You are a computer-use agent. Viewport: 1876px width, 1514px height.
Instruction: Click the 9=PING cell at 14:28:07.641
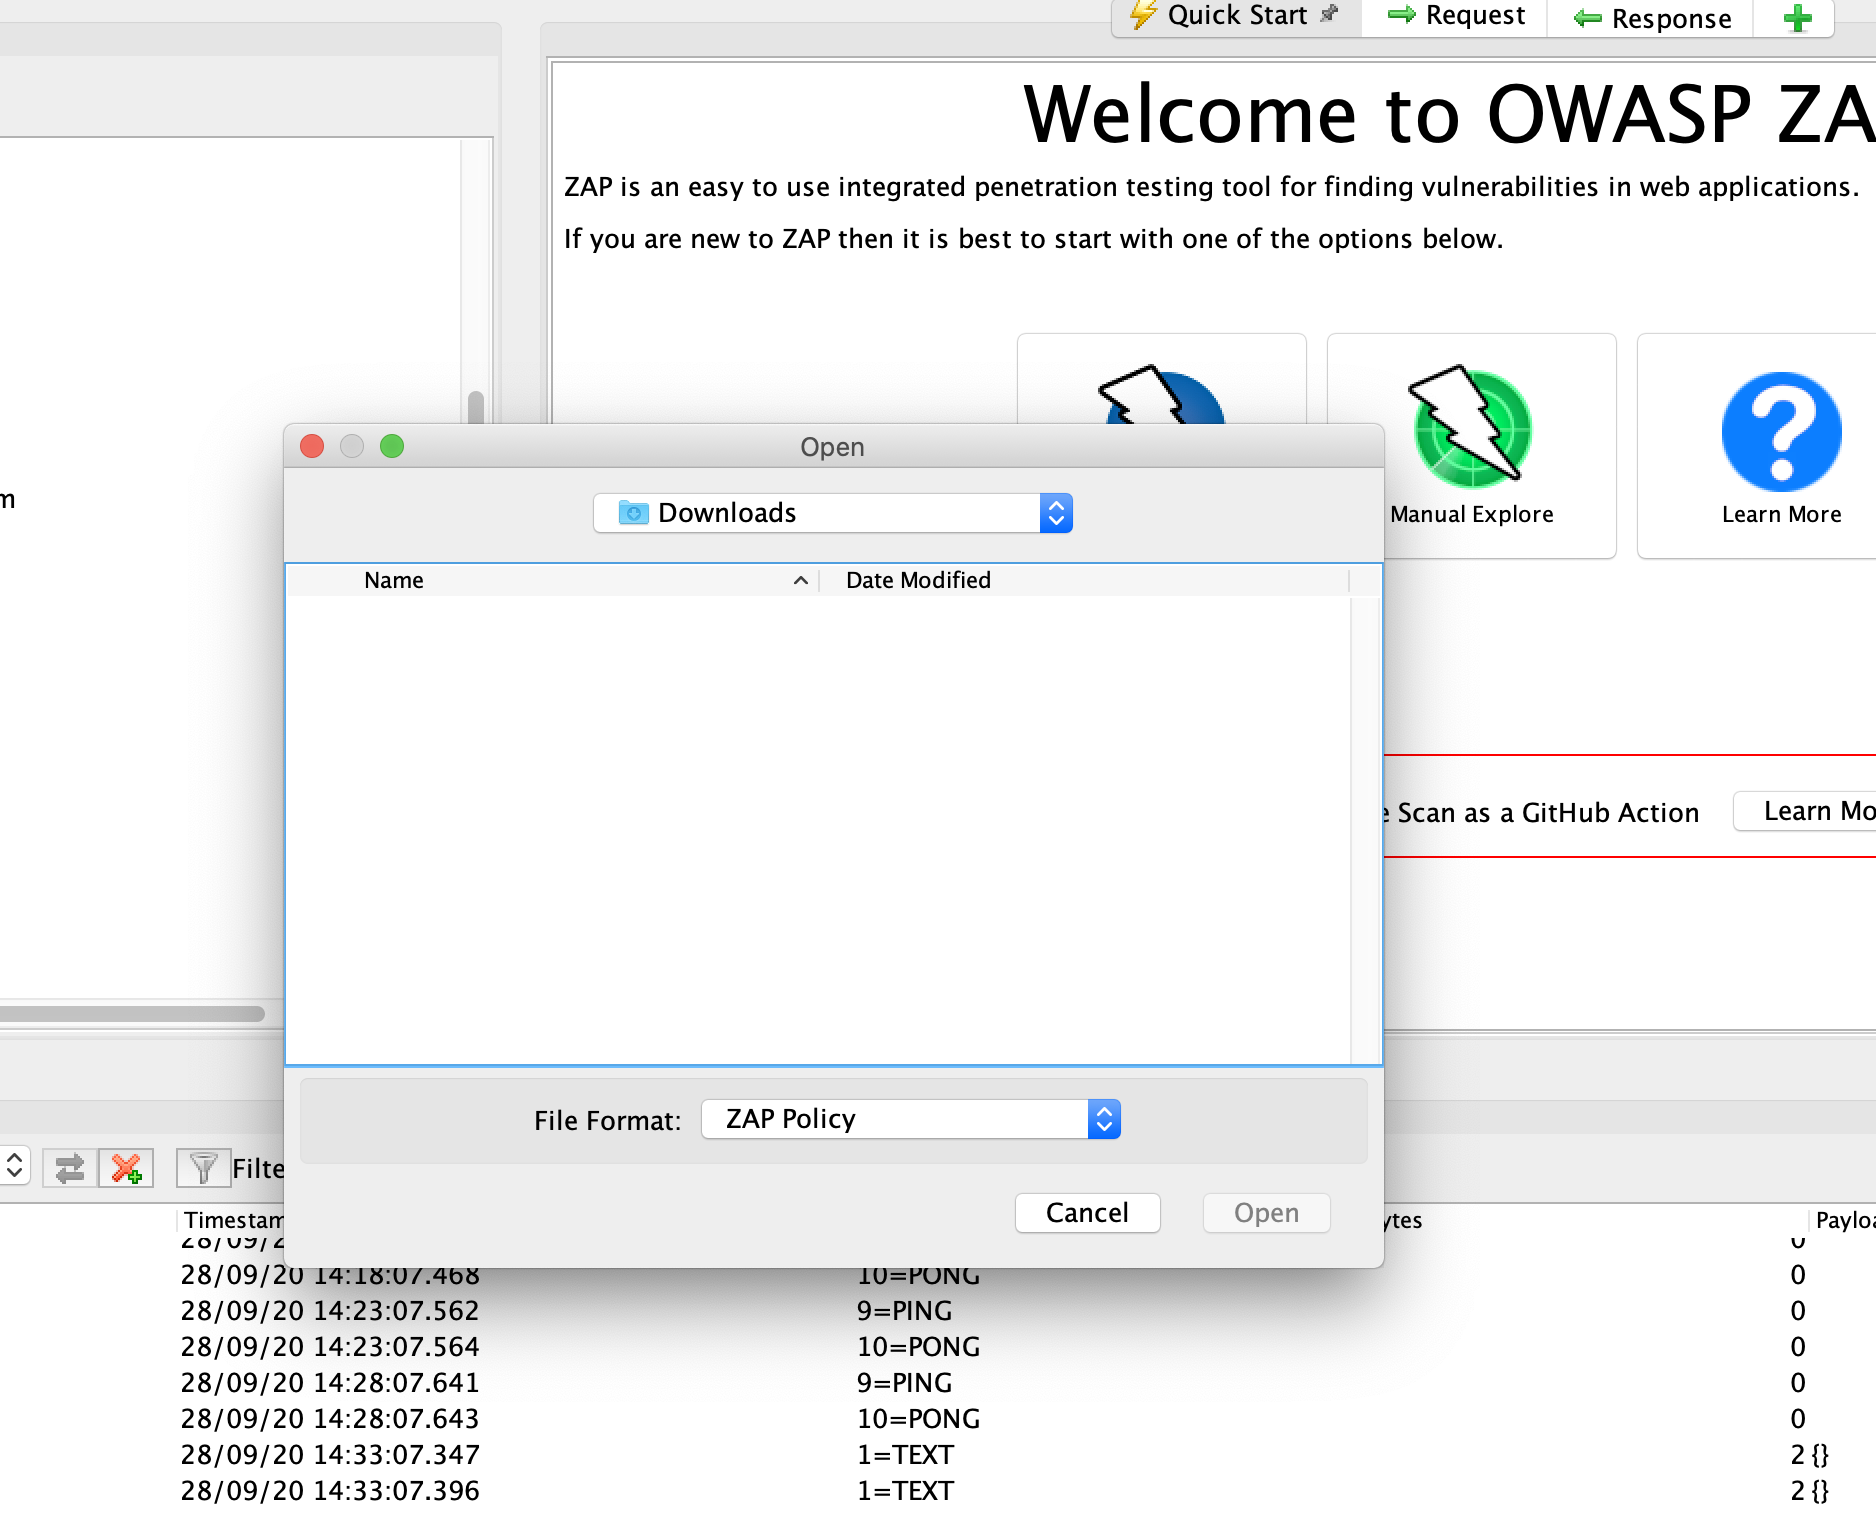(x=904, y=1383)
